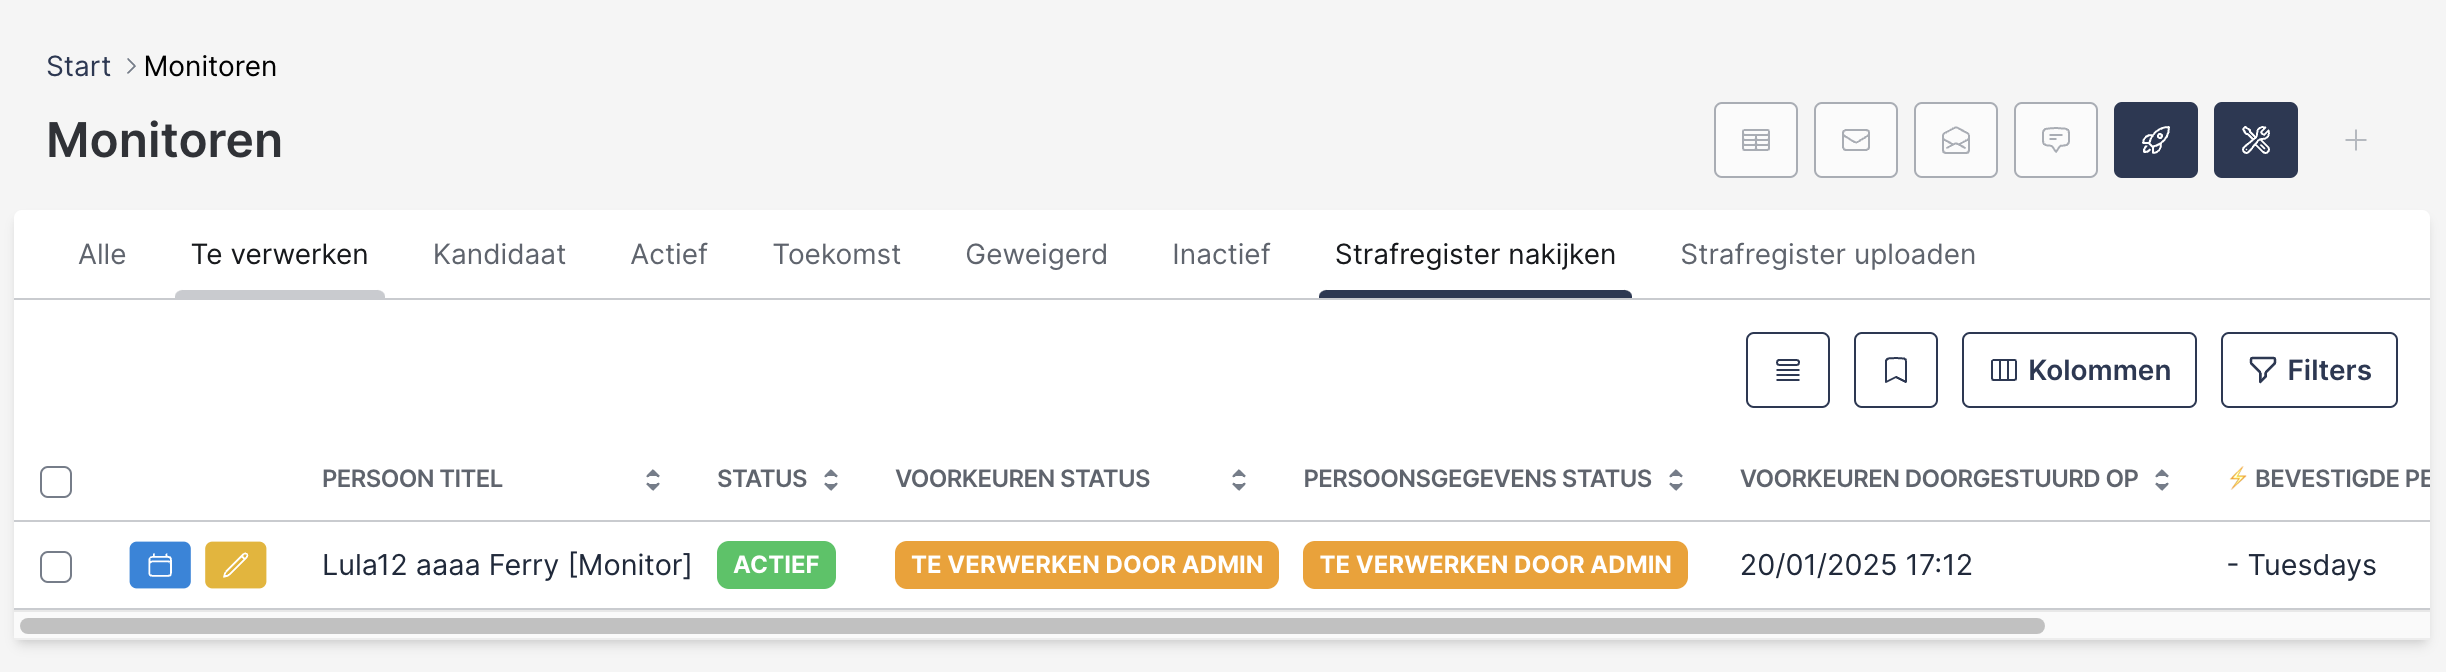Click the open envelope icon button
Screen dimensions: 2446x672
coord(1955,140)
